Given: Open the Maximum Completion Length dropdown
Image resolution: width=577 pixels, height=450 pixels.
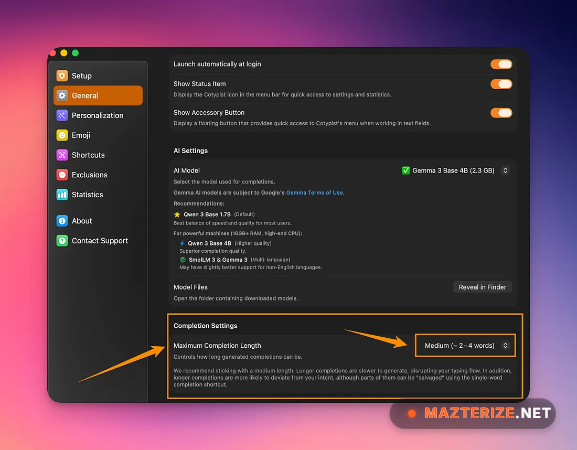Looking at the screenshot, I should click(465, 346).
